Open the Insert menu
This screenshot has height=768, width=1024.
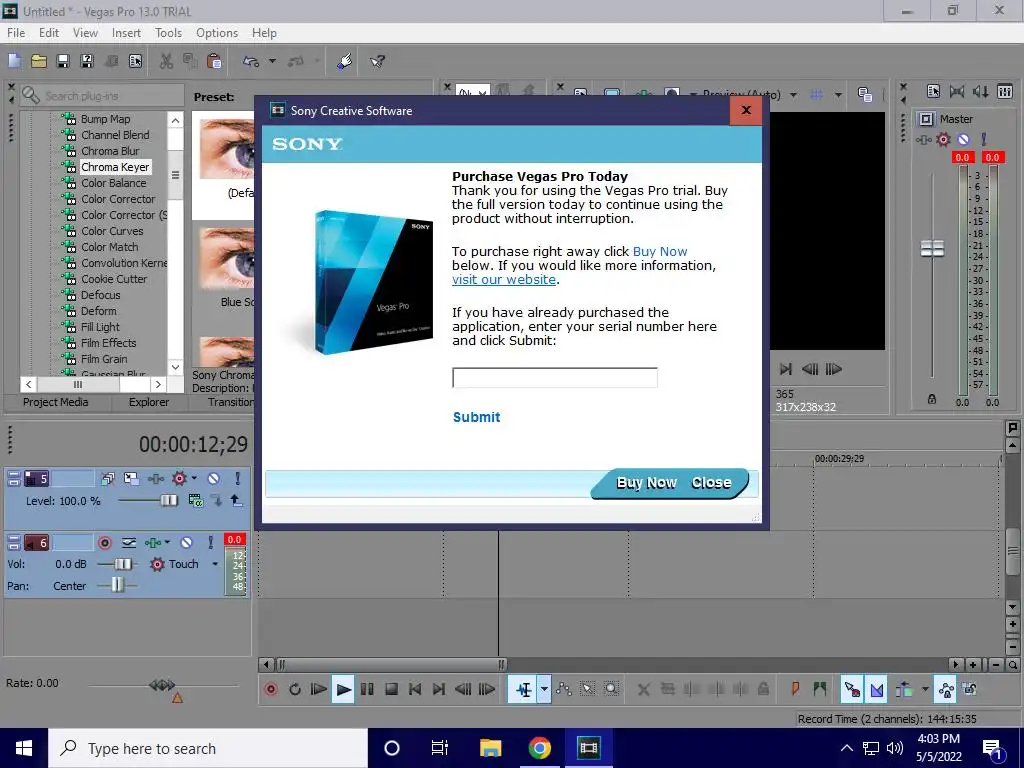(x=126, y=33)
